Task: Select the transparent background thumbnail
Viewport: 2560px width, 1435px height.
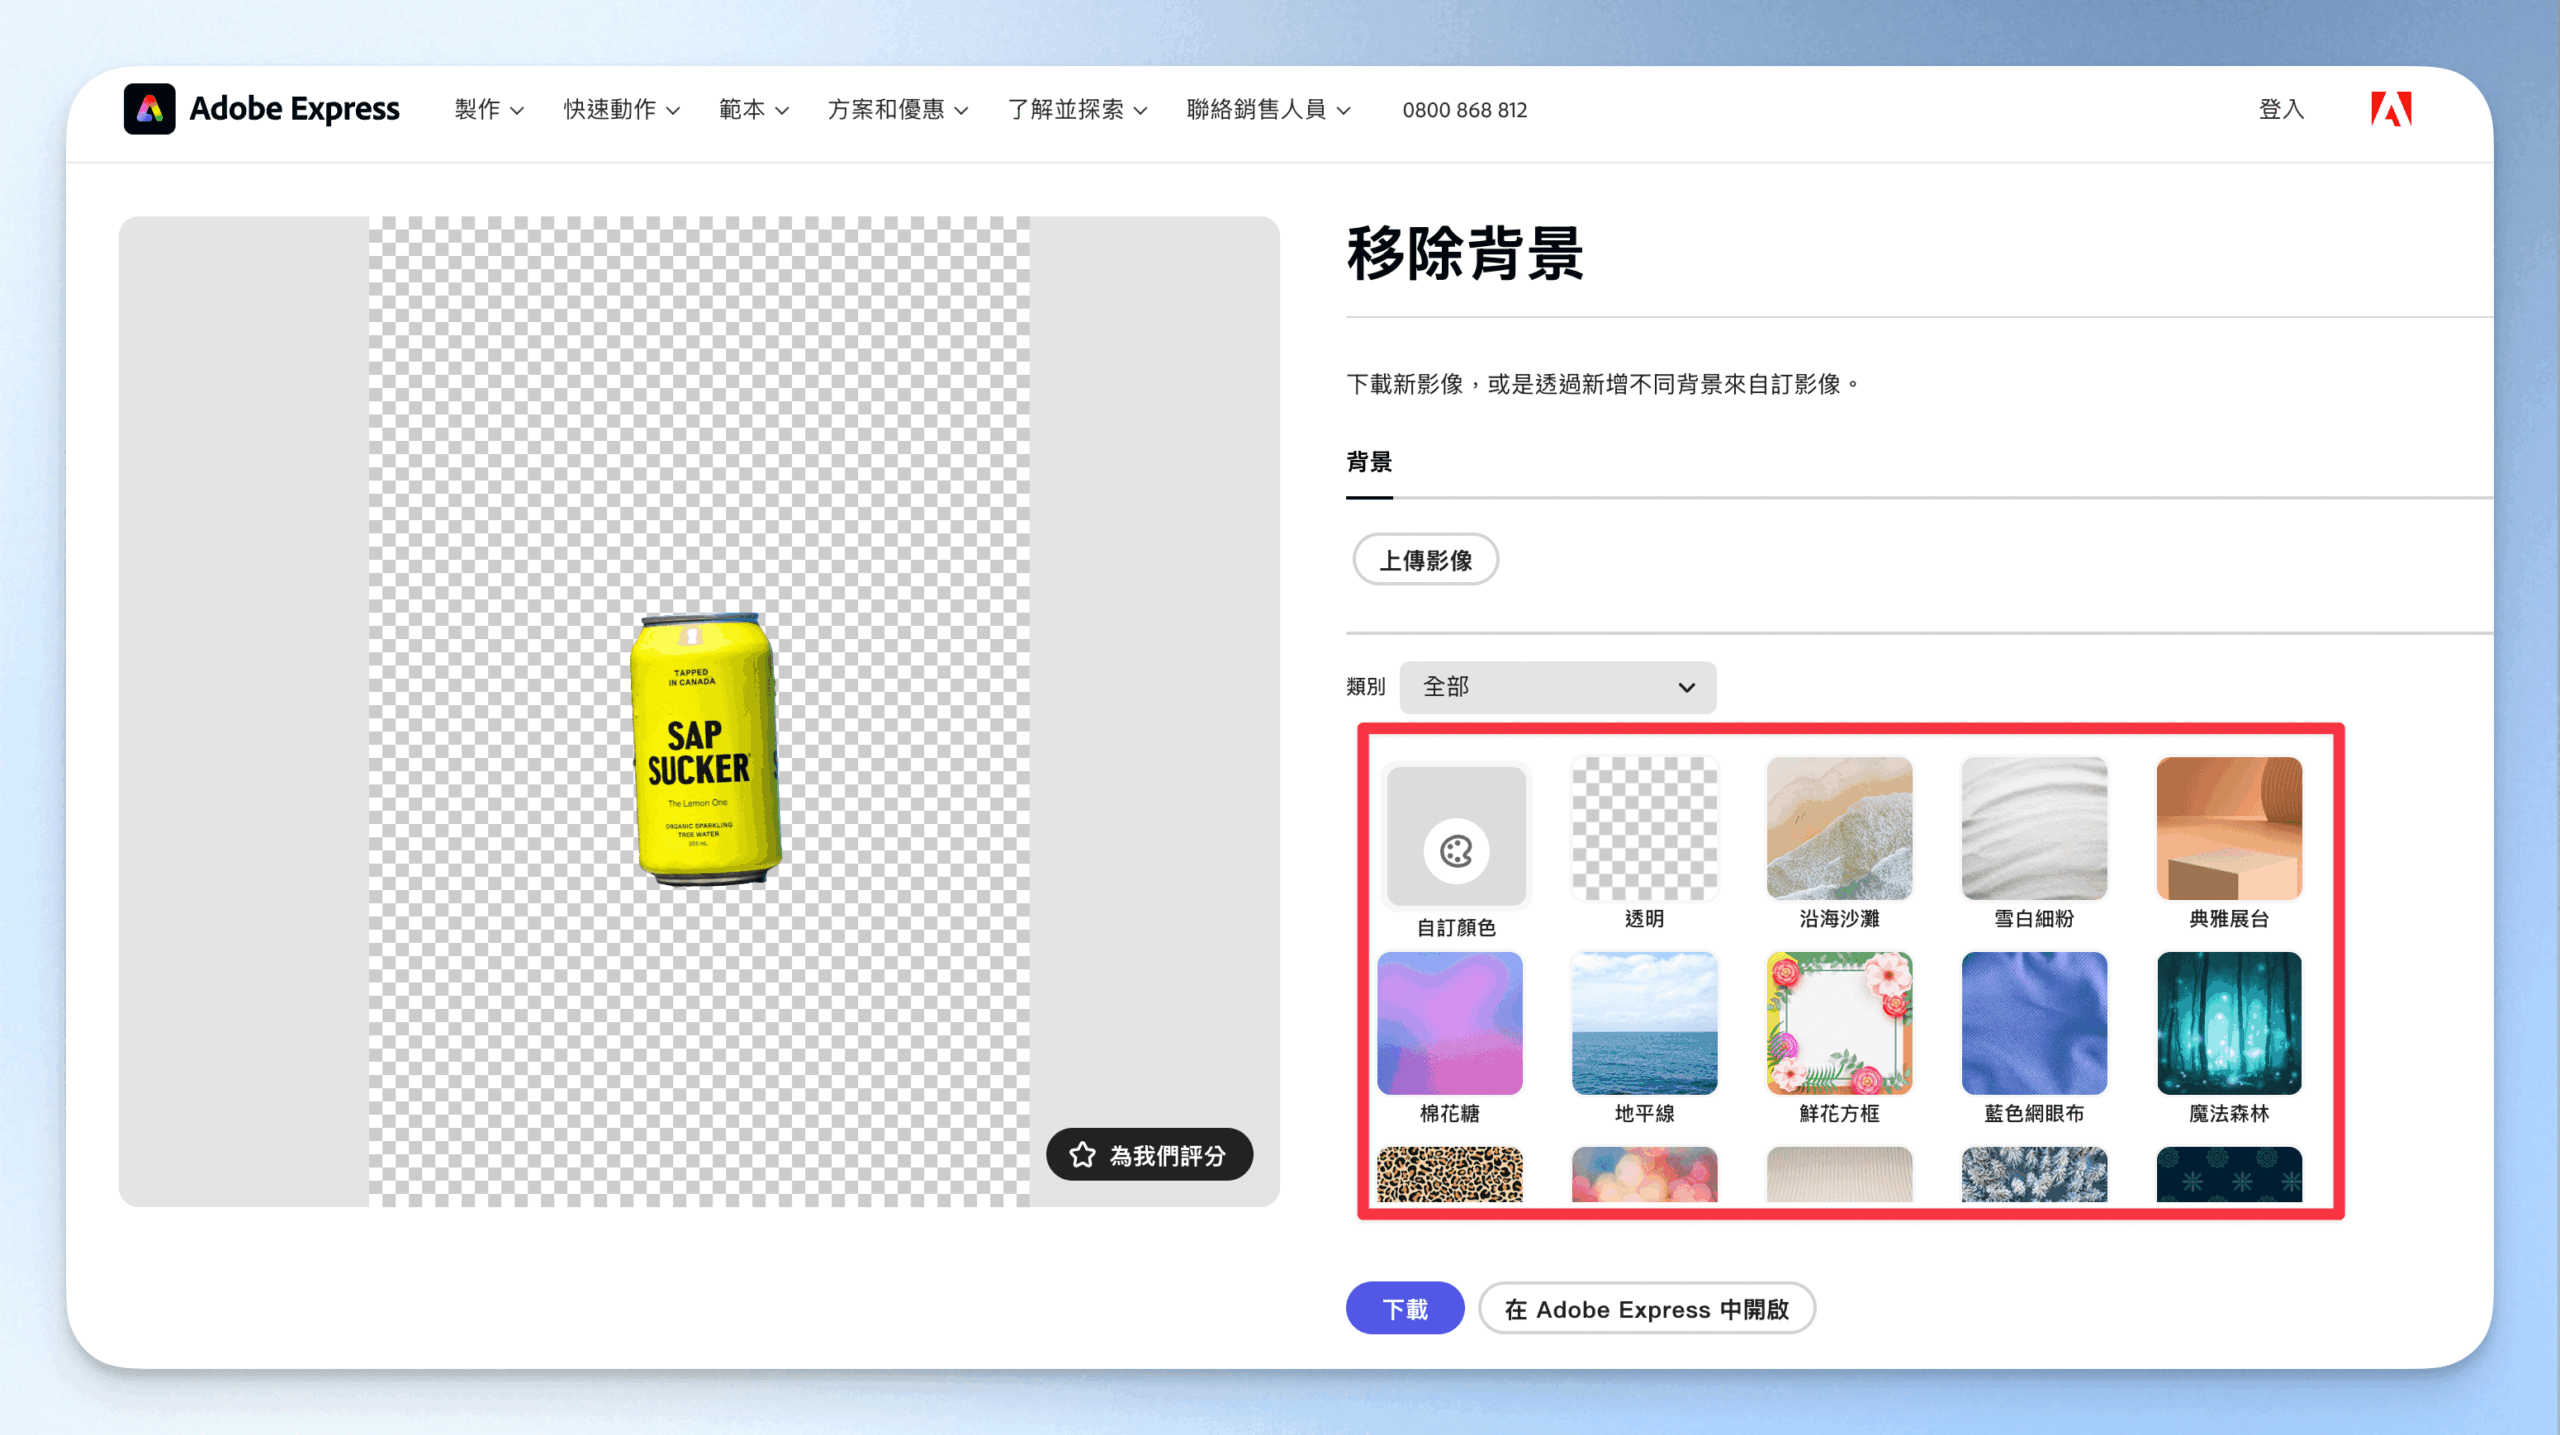Action: [x=1644, y=829]
